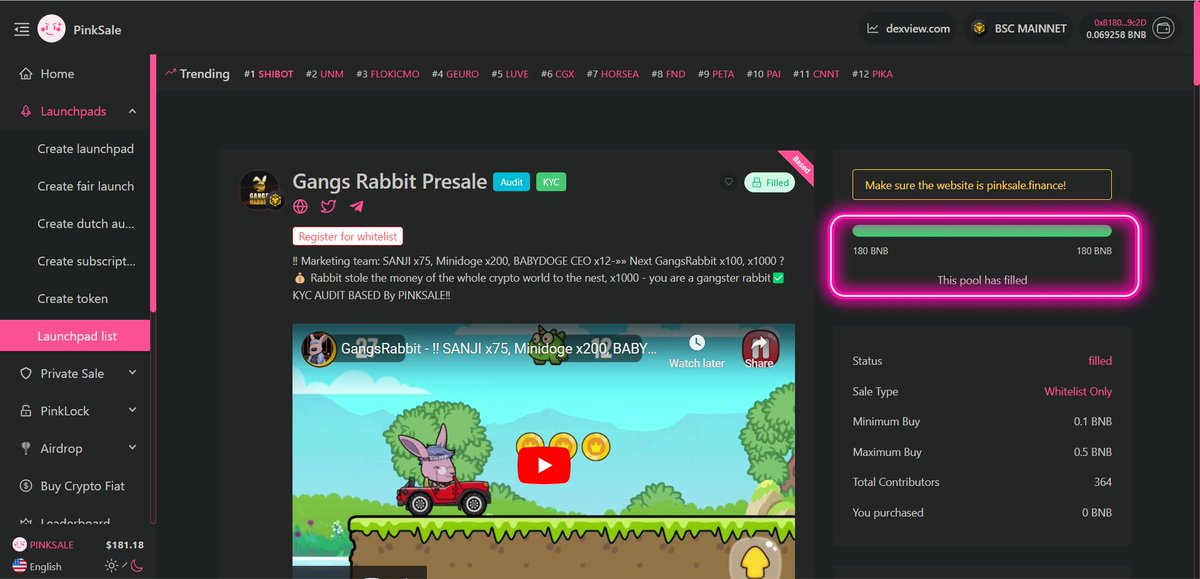Open the Gangs Rabbit Twitter profile

click(327, 206)
